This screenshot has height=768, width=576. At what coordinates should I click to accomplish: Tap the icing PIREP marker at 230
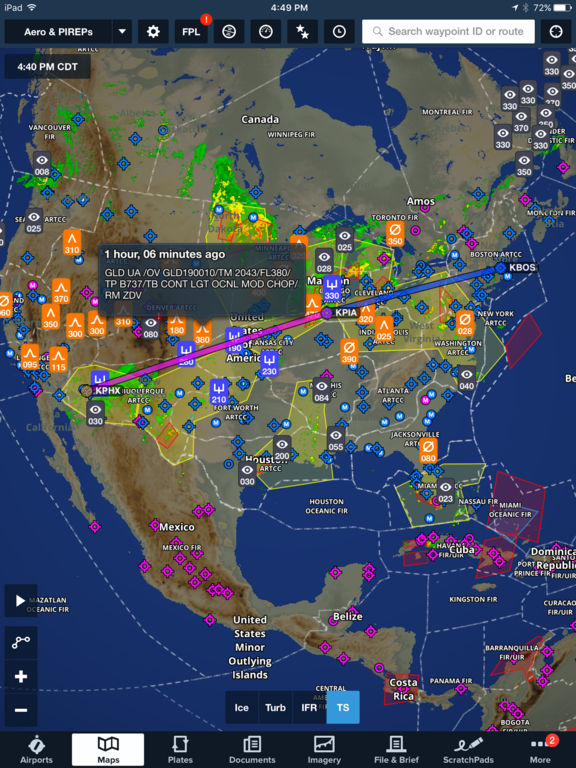(x=269, y=363)
